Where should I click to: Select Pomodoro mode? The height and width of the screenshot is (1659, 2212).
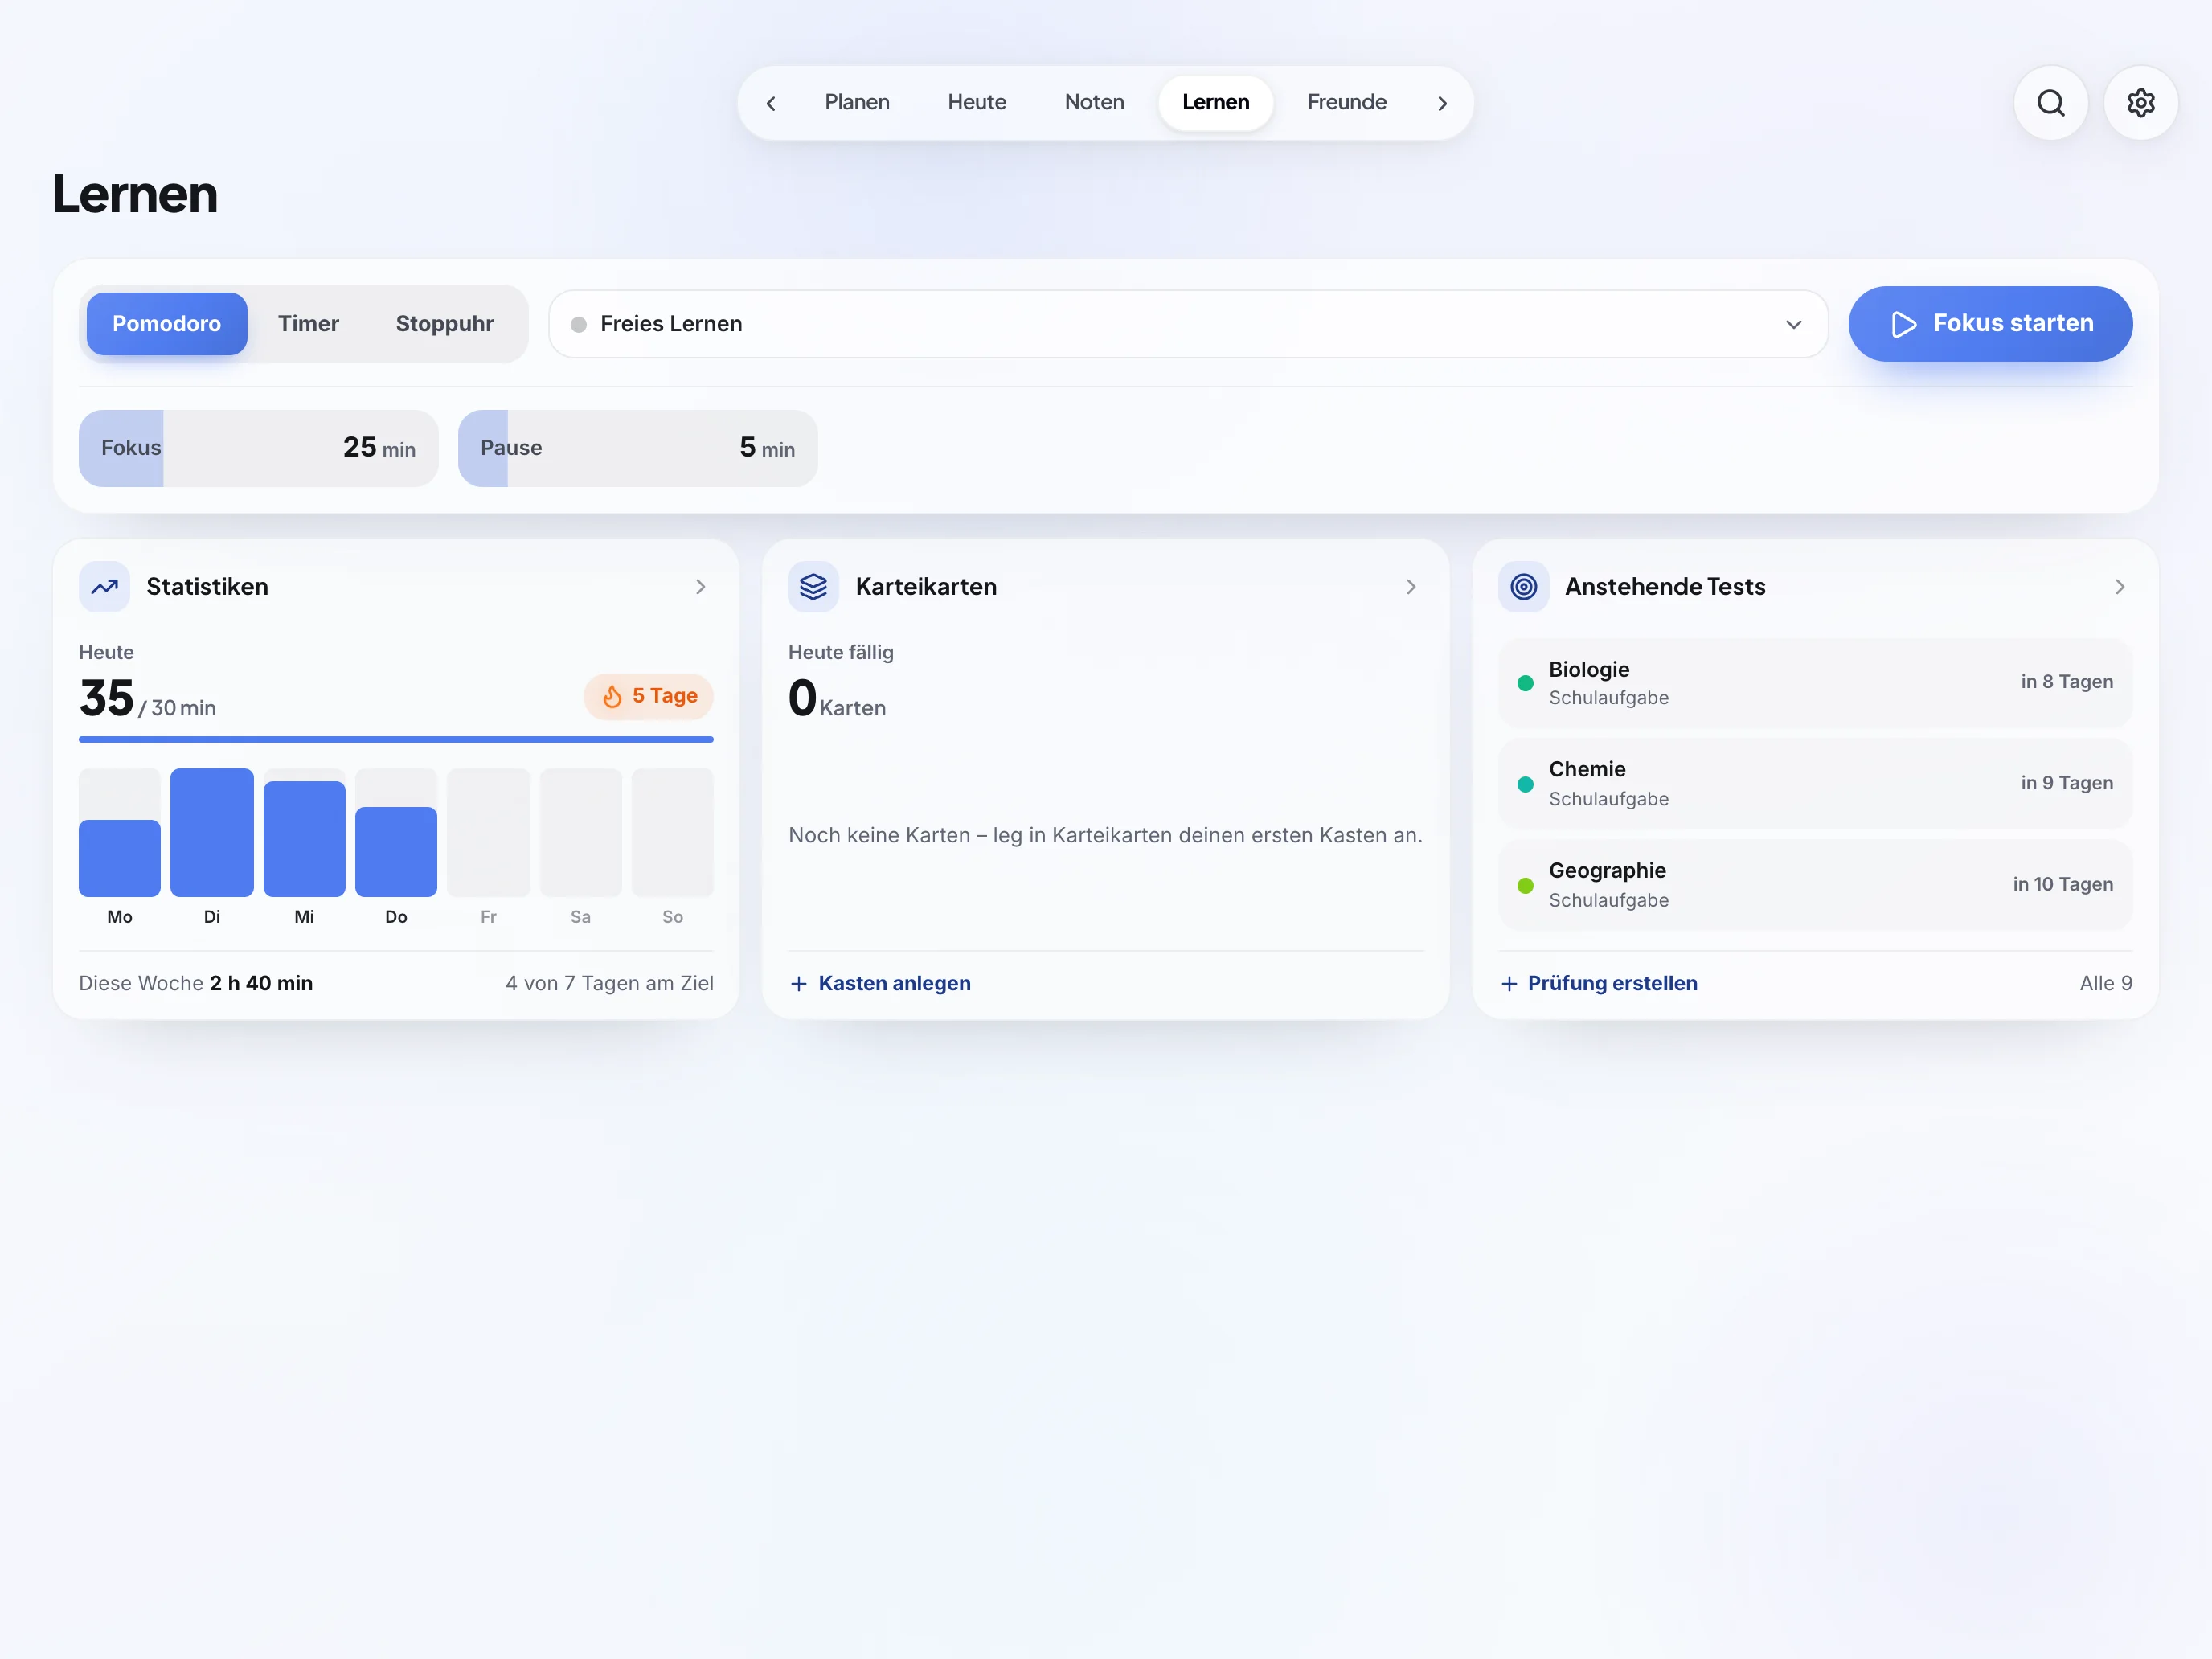click(167, 324)
